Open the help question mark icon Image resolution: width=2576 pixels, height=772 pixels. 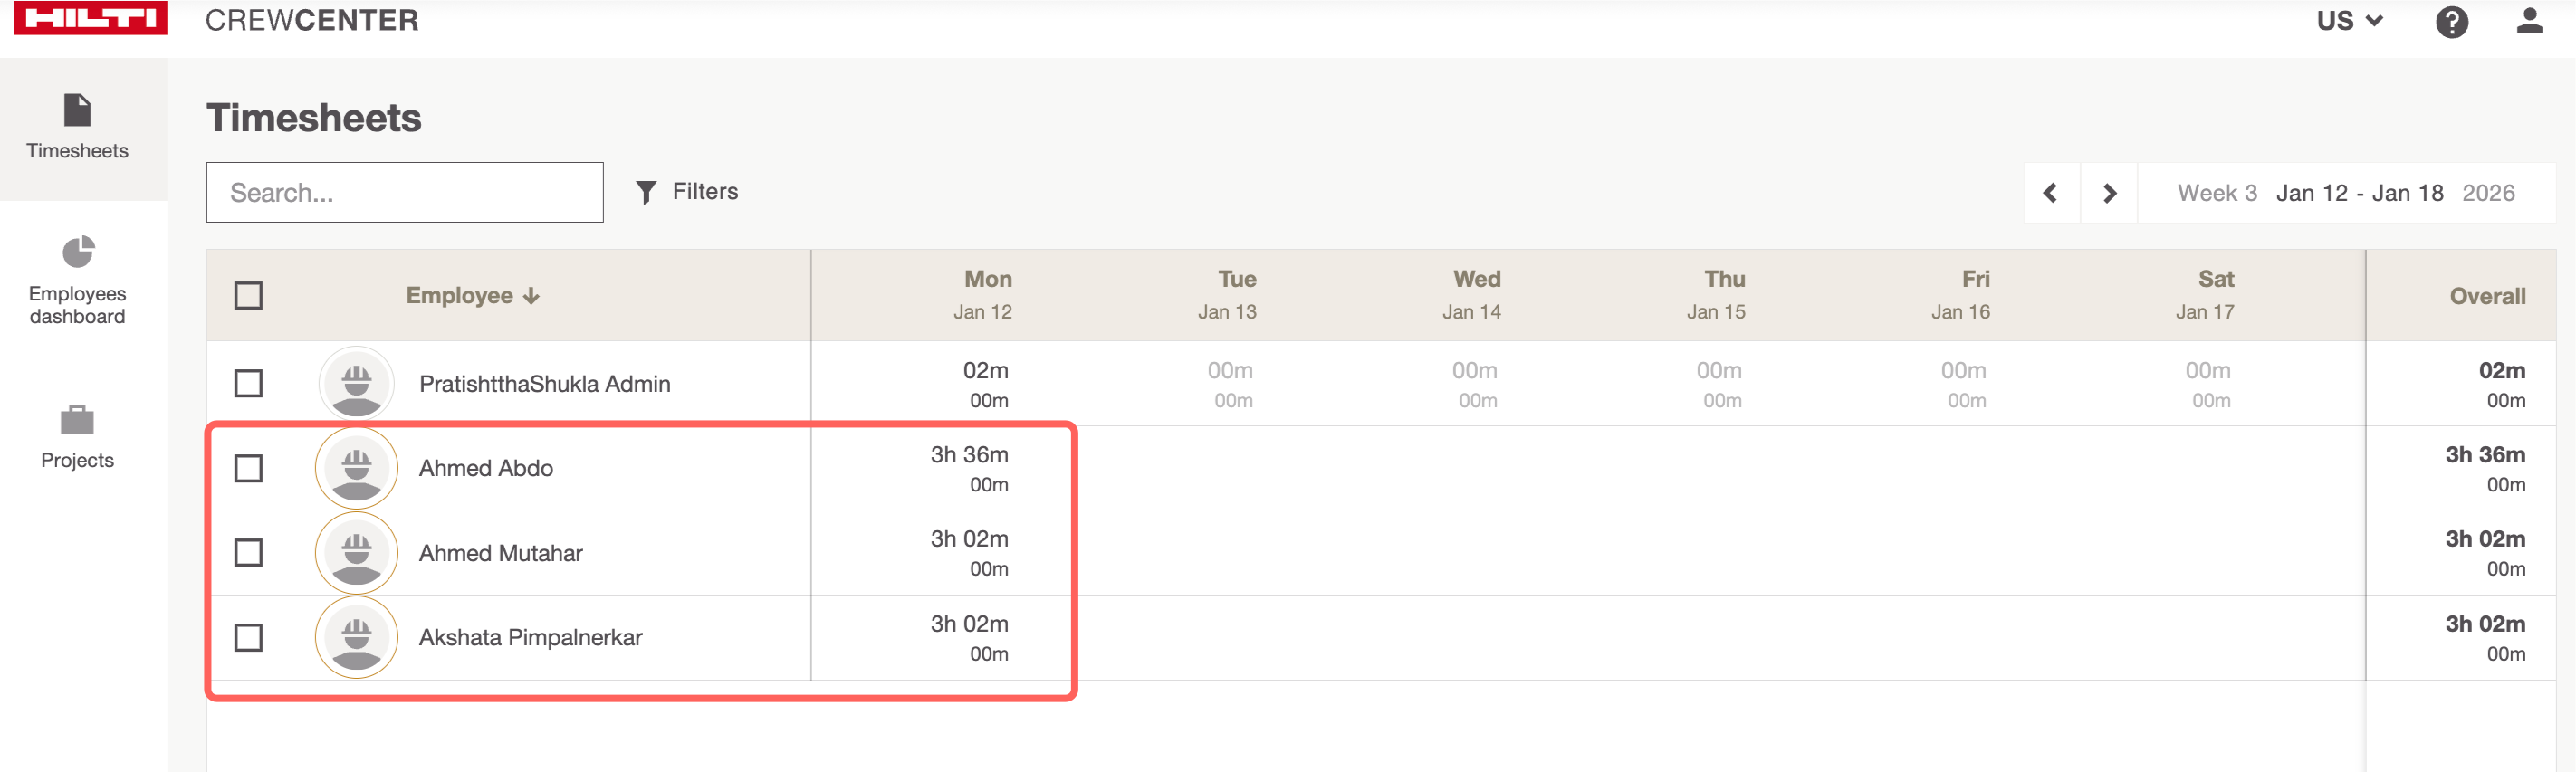pos(2451,22)
